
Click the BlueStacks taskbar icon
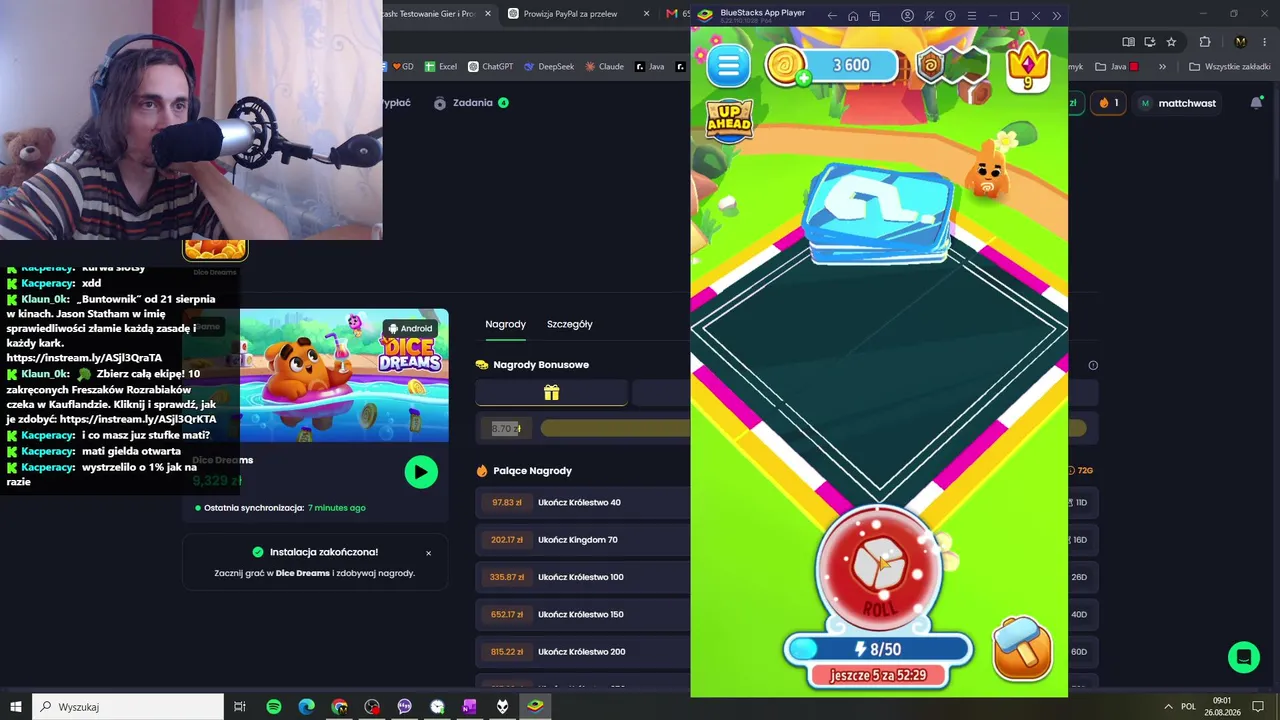pos(535,707)
